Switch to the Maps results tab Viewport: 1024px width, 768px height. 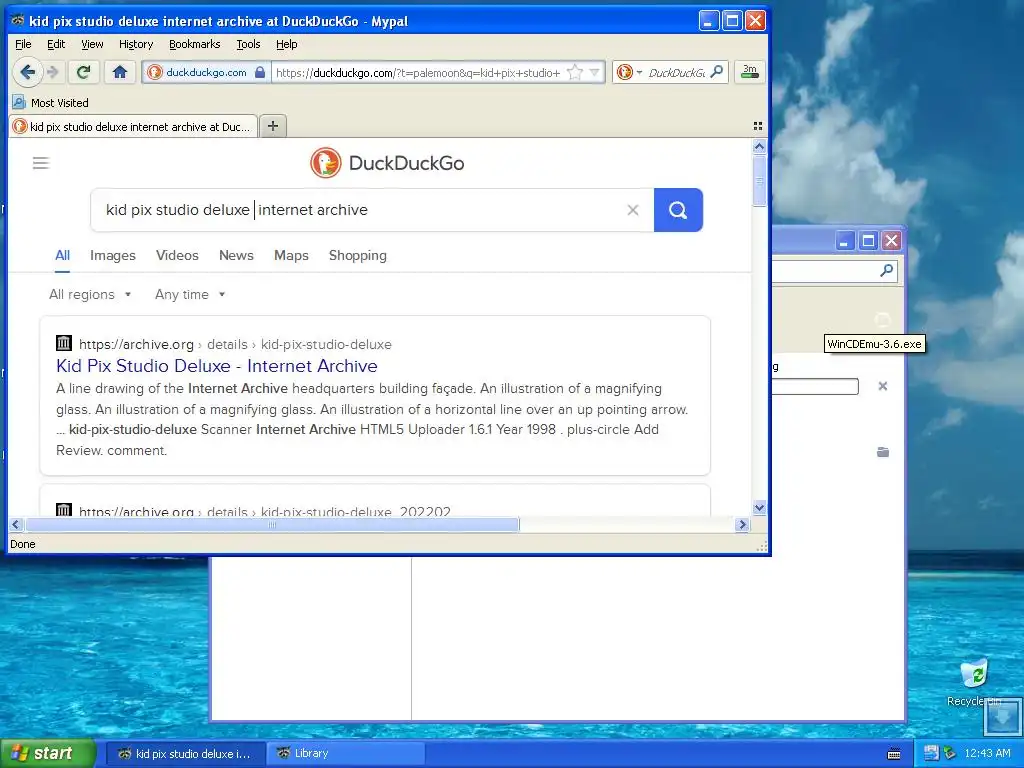pos(291,255)
